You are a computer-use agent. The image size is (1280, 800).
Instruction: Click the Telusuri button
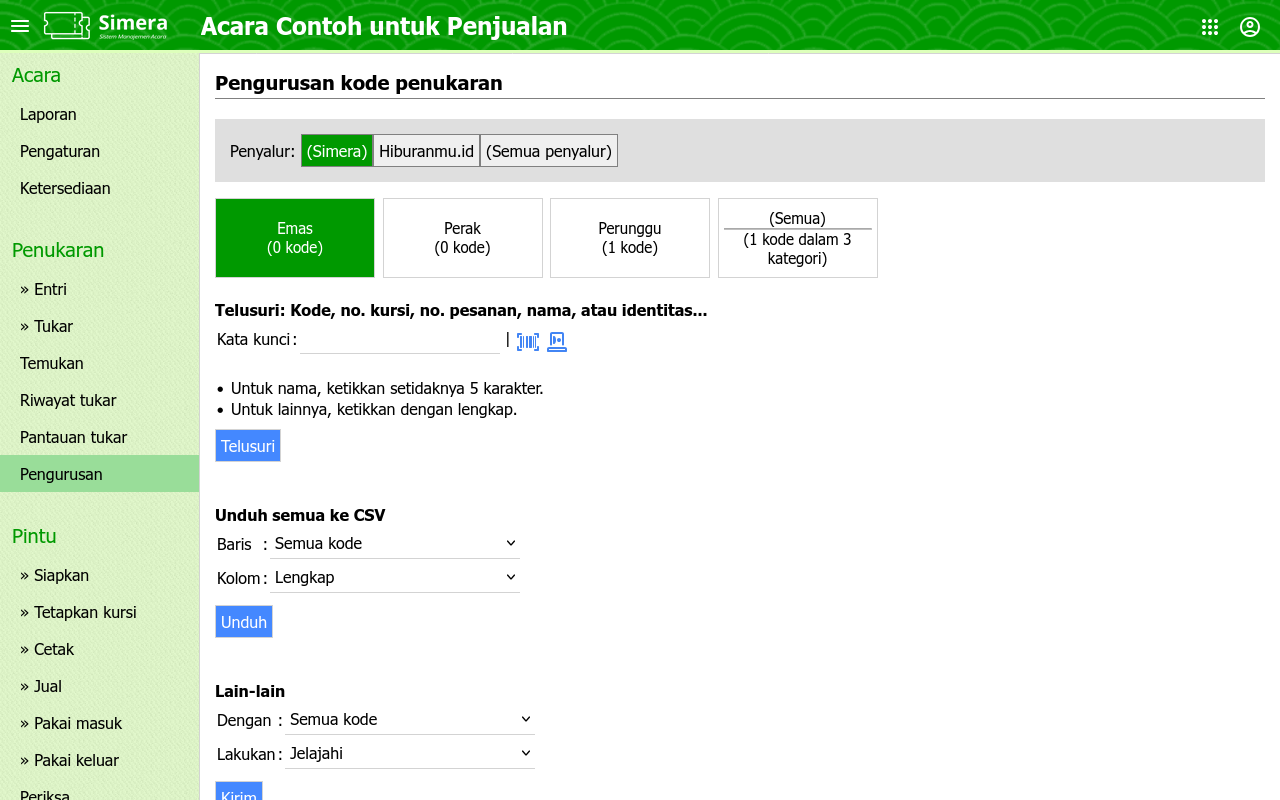pyautogui.click(x=248, y=446)
